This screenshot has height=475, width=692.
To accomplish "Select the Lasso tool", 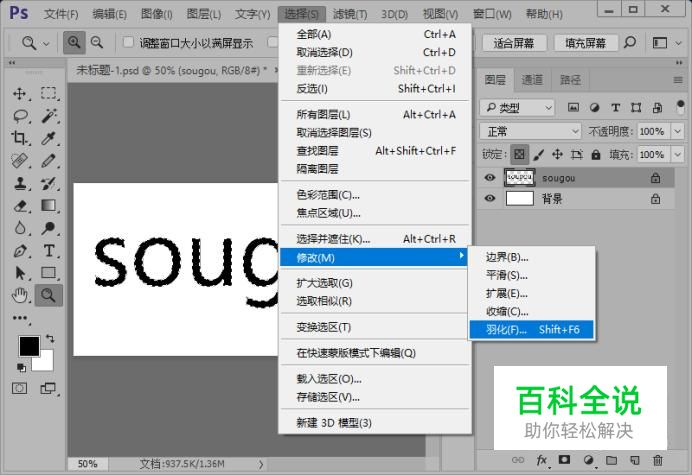I will [x=20, y=116].
